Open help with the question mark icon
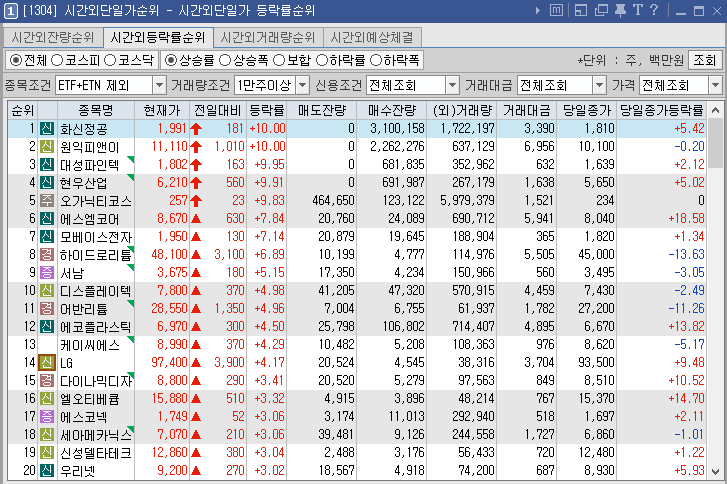The width and height of the screenshot is (727, 484). [x=654, y=10]
